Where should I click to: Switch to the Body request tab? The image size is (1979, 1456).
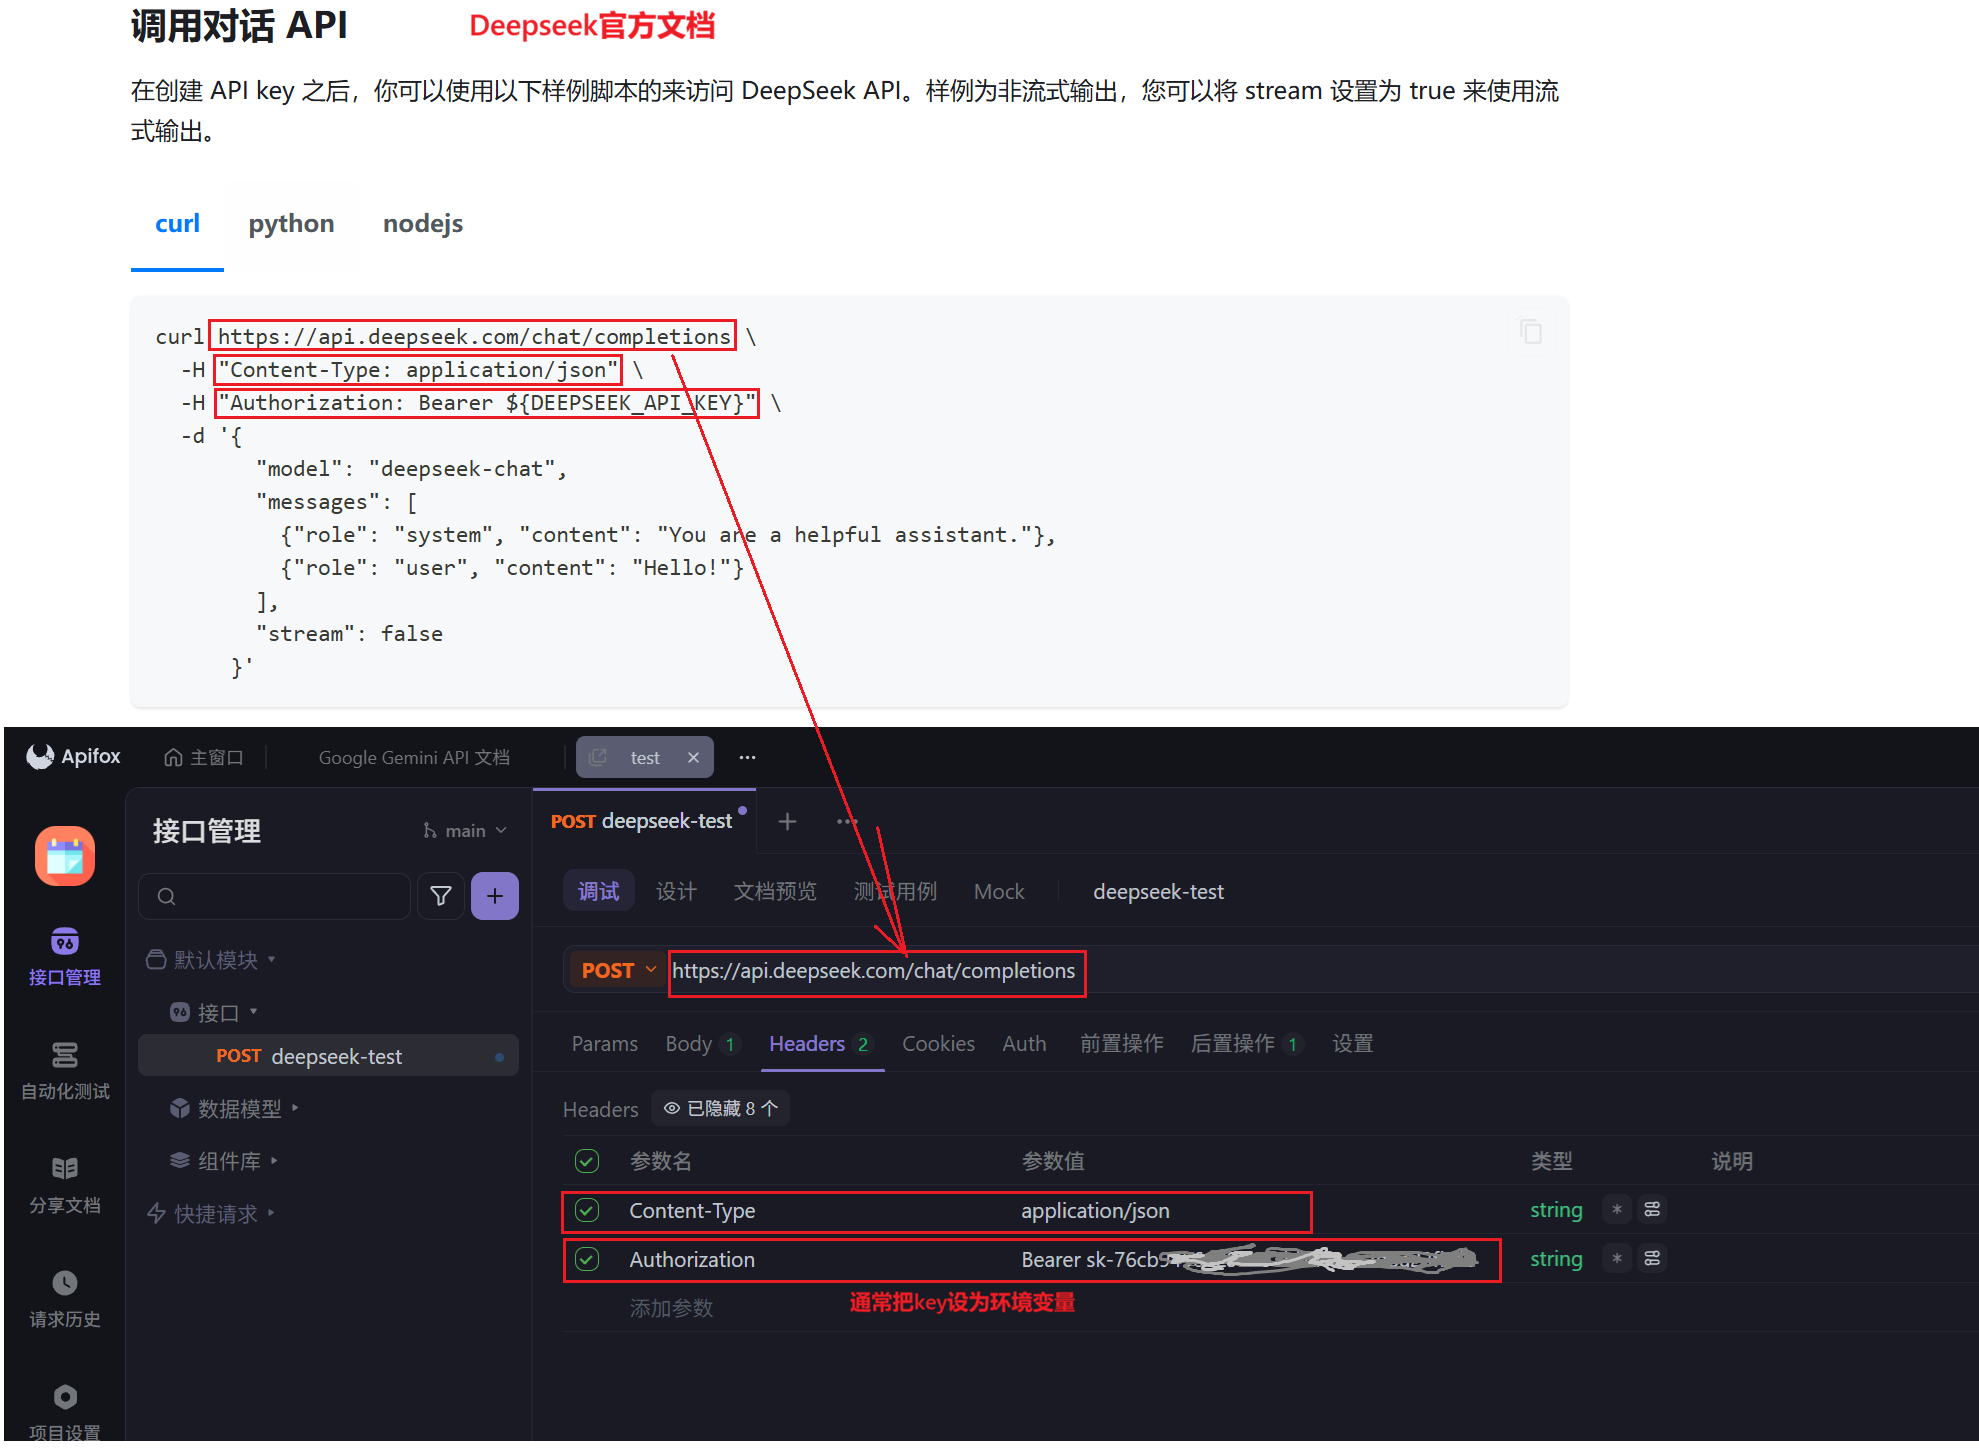pyautogui.click(x=688, y=1044)
